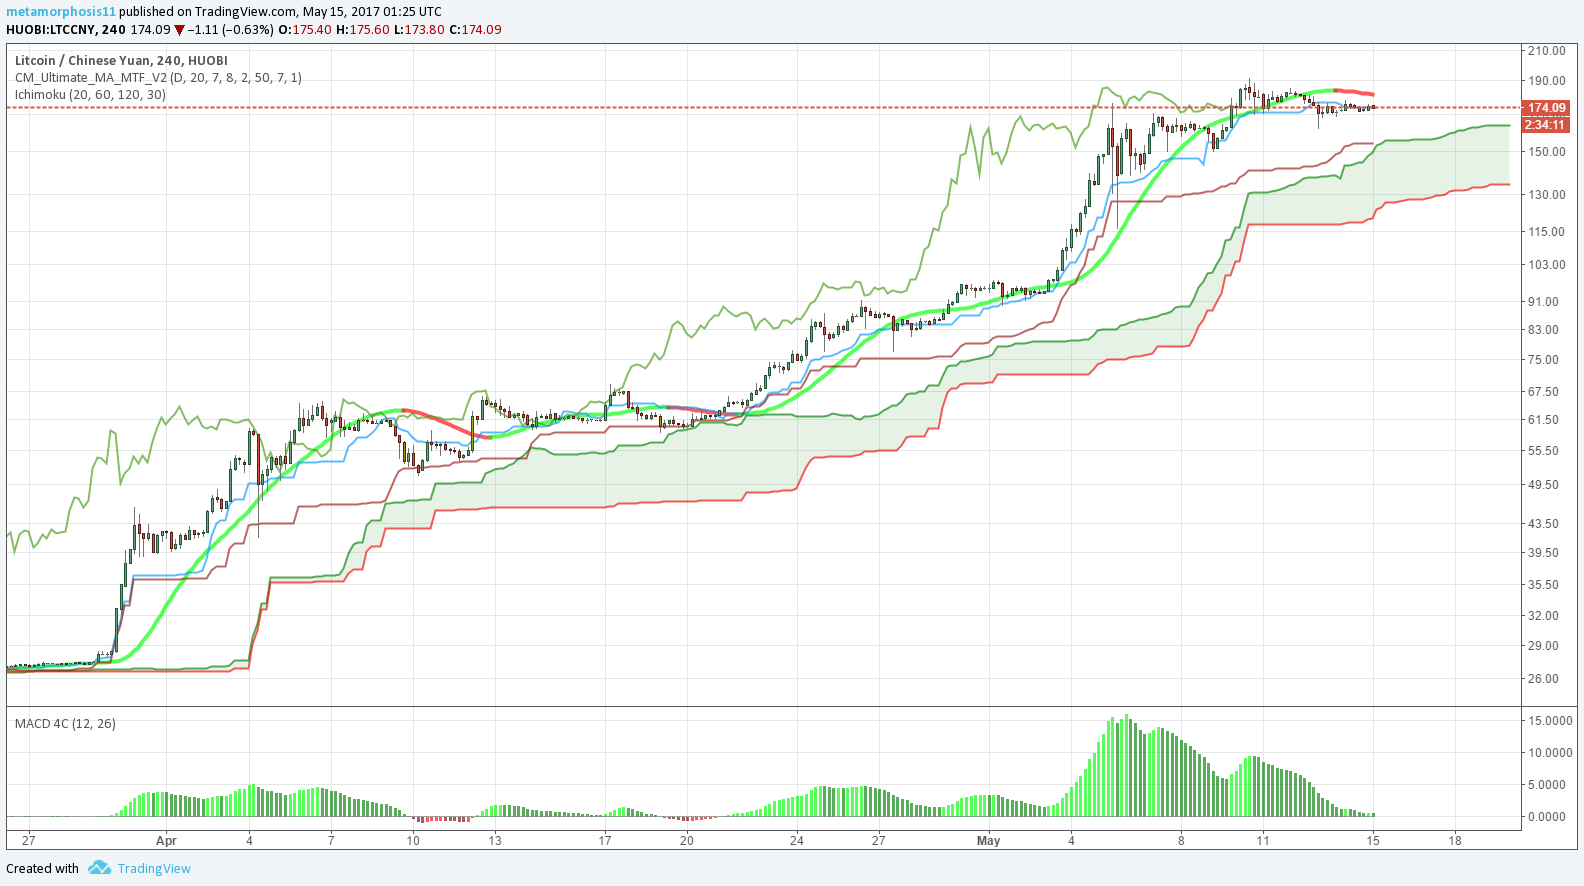Click the H:175.60 high value
The image size is (1584, 886).
click(362, 29)
